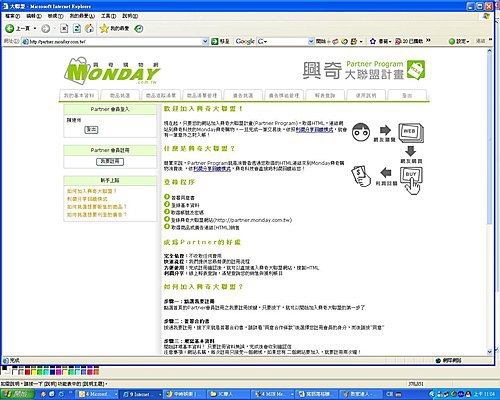Expand the address bar URL dropdown
This screenshot has height=400, width=500.
205,41
